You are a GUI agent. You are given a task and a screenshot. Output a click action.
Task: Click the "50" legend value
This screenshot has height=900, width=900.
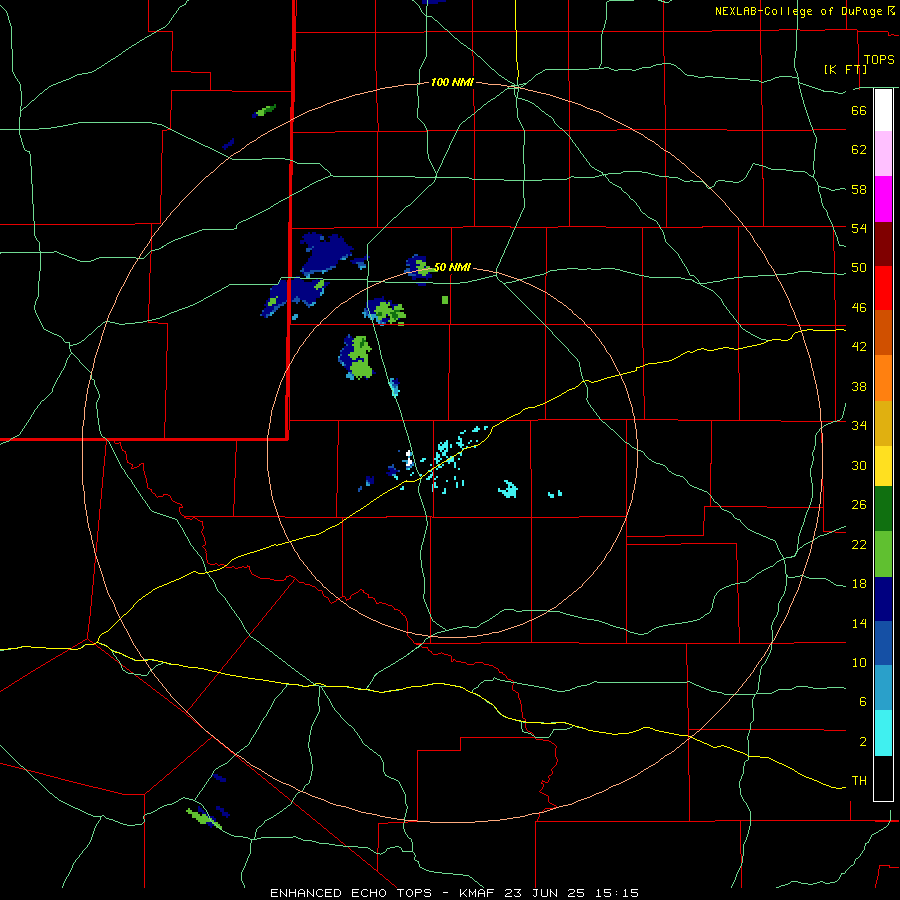click(x=859, y=268)
